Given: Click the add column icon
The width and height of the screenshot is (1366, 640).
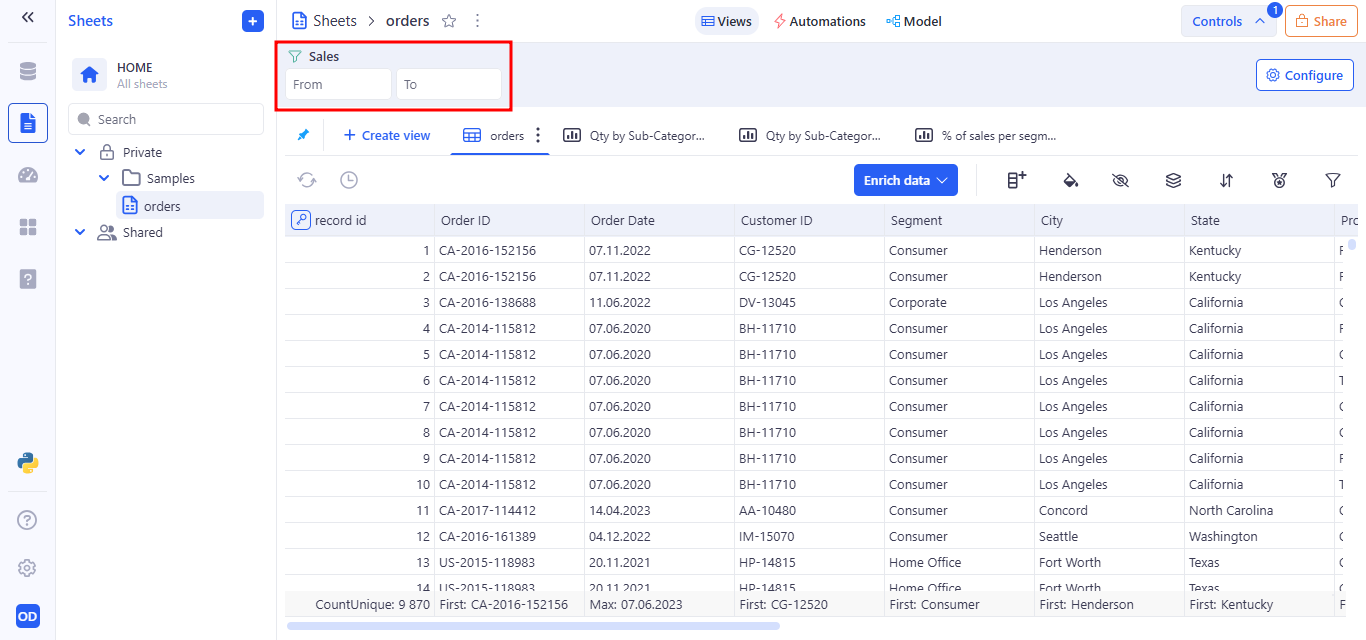Looking at the screenshot, I should [1016, 180].
